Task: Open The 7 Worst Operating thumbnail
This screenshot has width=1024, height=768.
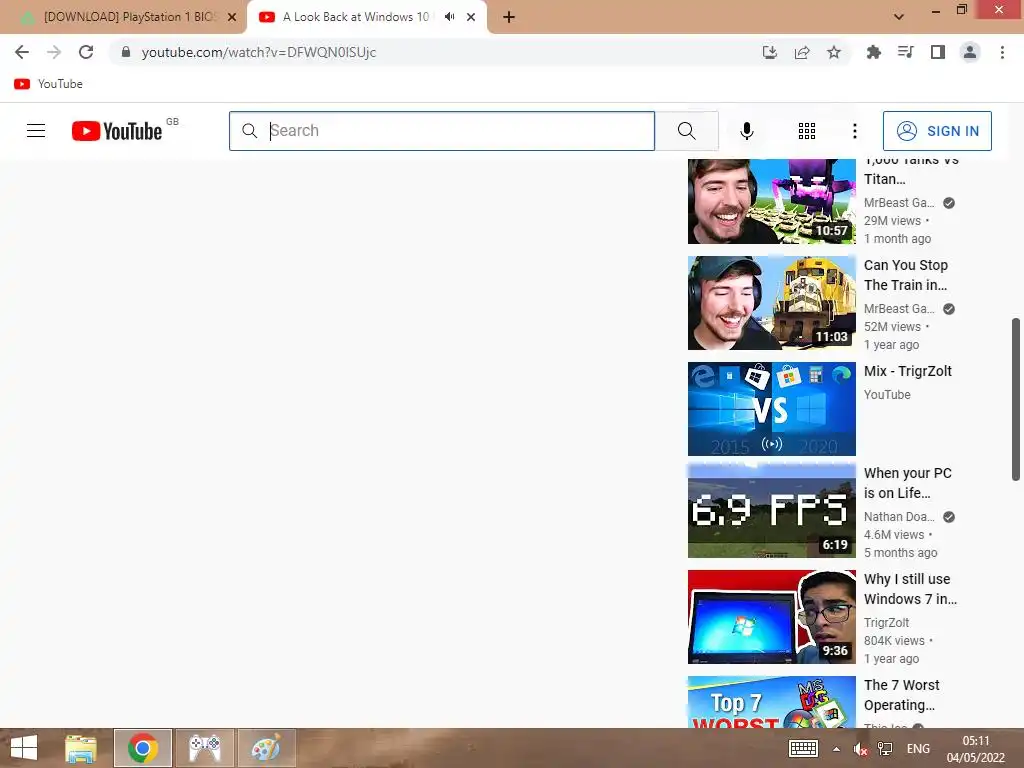Action: [x=771, y=702]
